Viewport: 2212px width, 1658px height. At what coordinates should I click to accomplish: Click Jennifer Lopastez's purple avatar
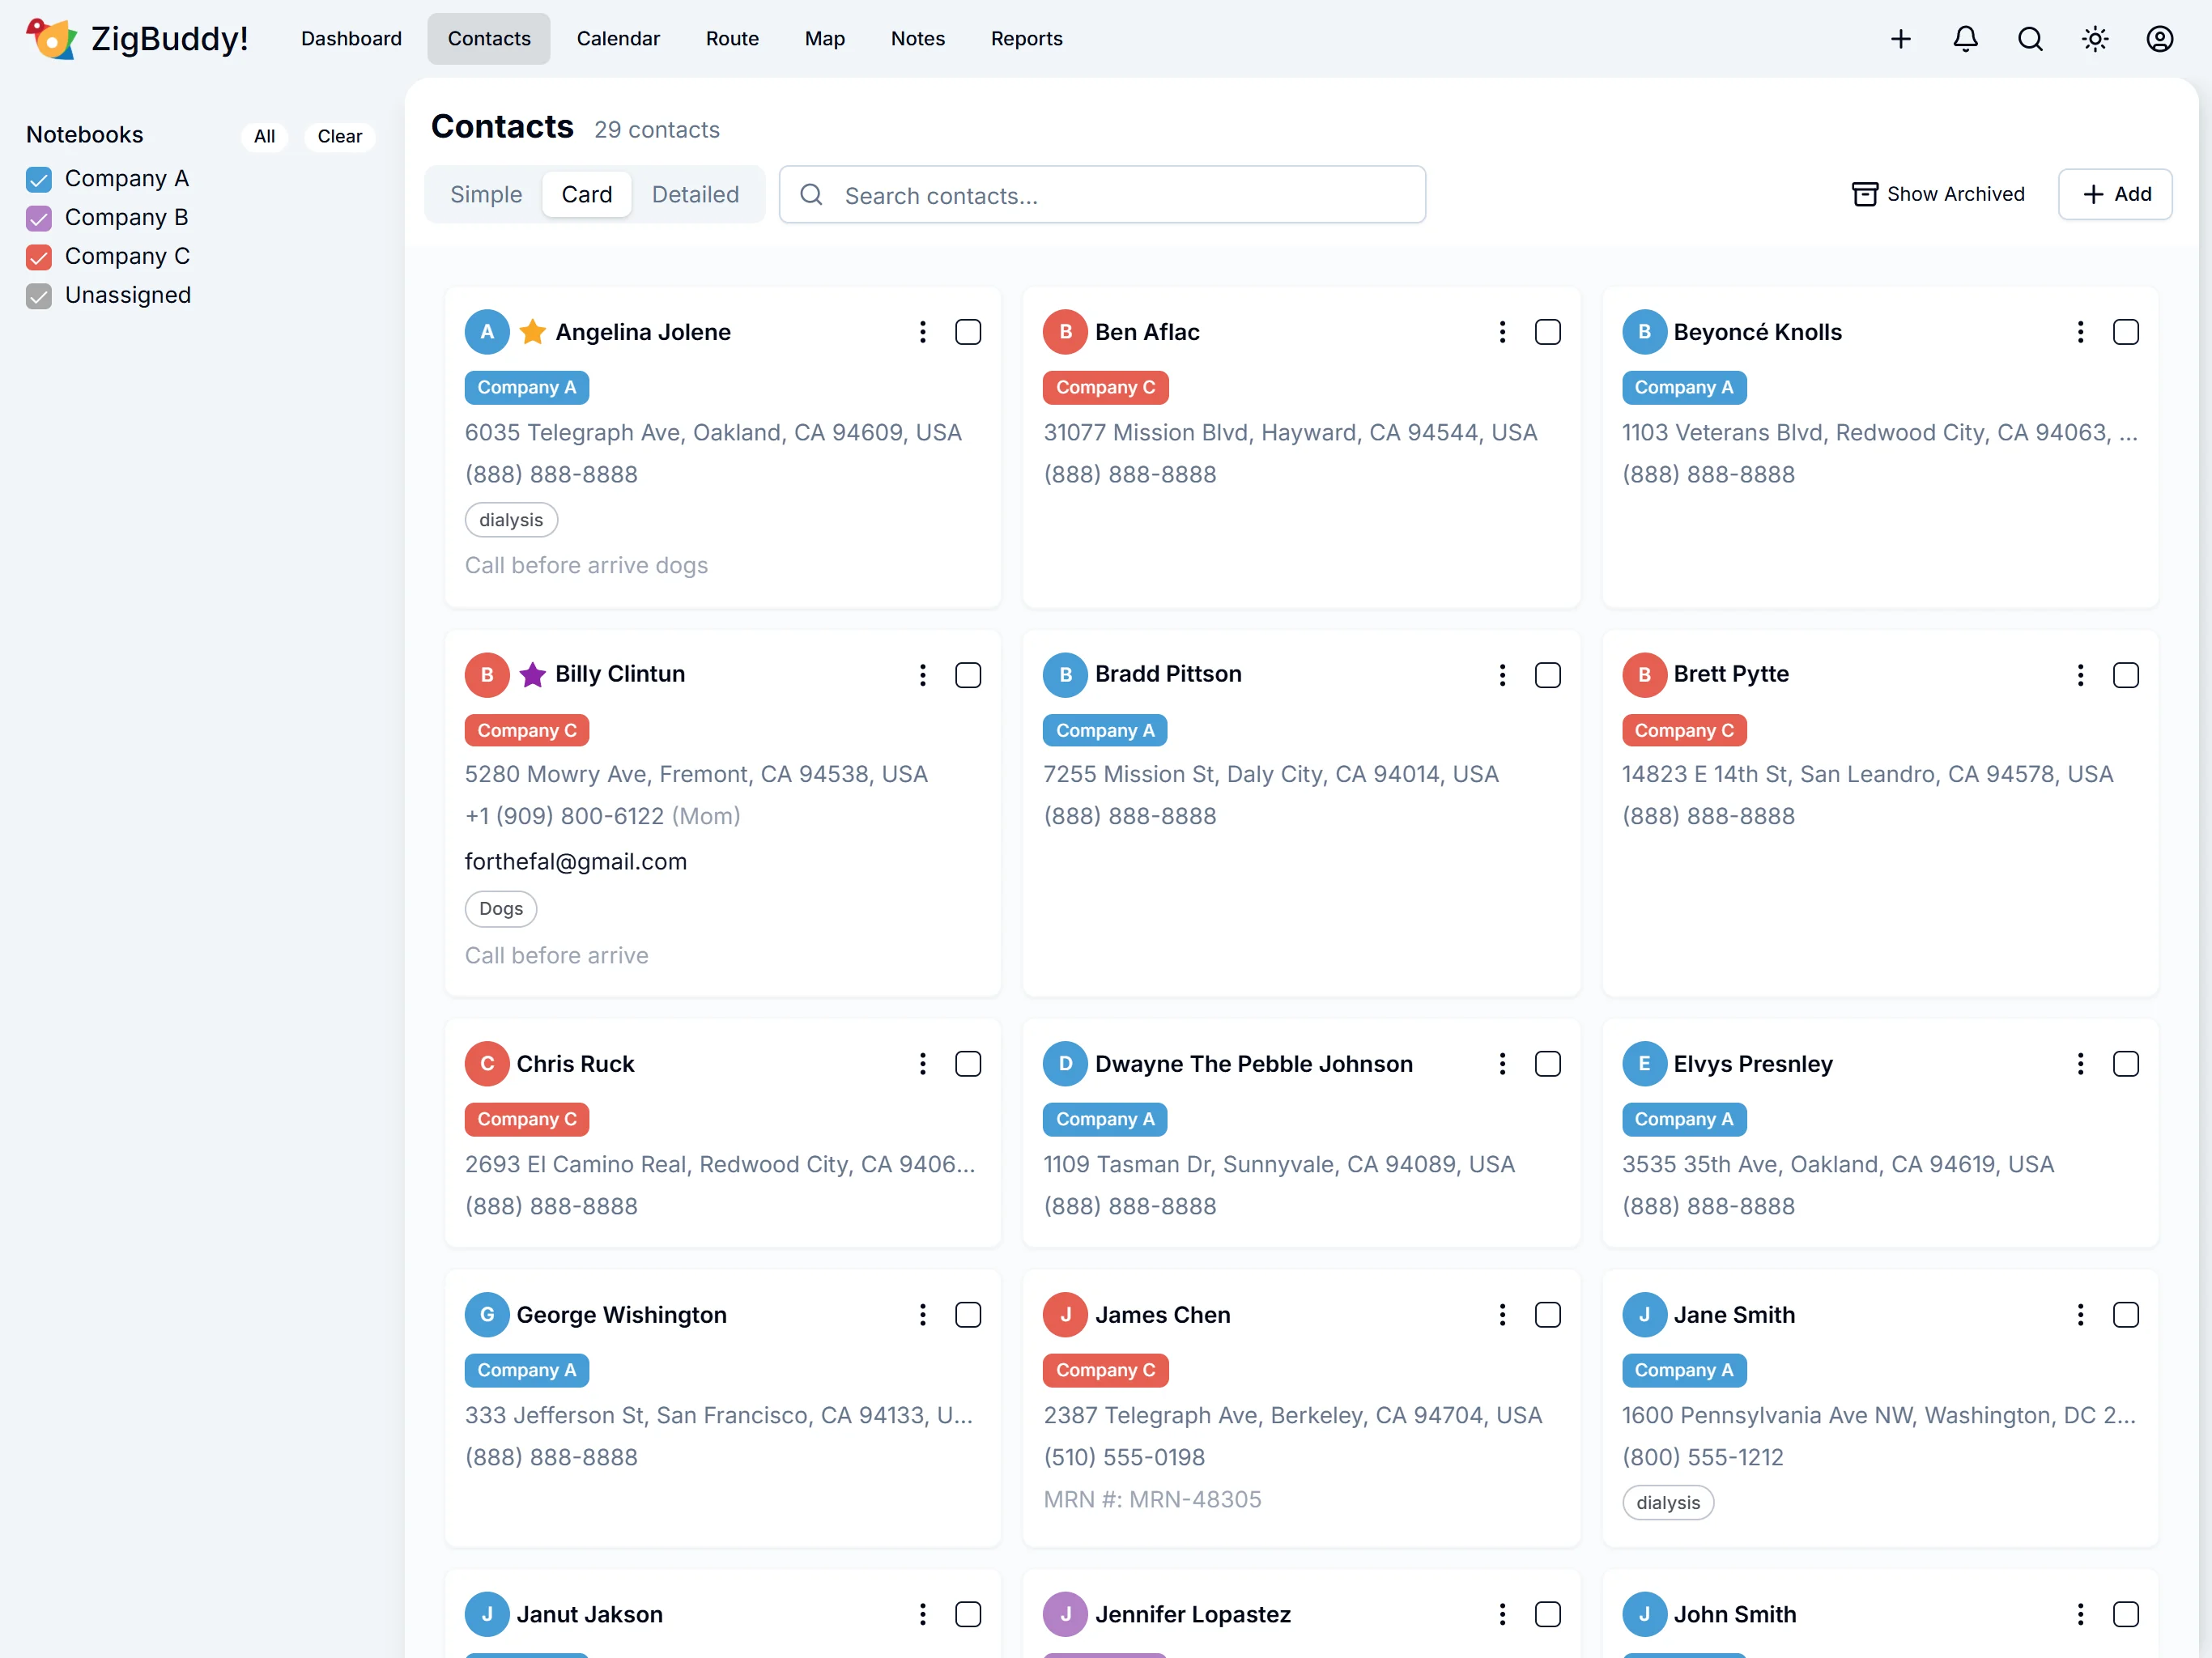(1065, 1613)
